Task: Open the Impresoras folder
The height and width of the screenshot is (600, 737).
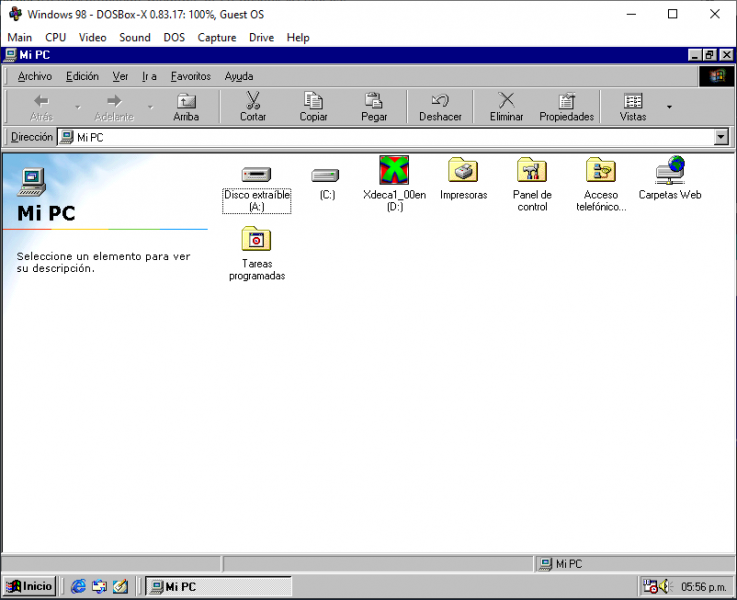Action: point(463,171)
